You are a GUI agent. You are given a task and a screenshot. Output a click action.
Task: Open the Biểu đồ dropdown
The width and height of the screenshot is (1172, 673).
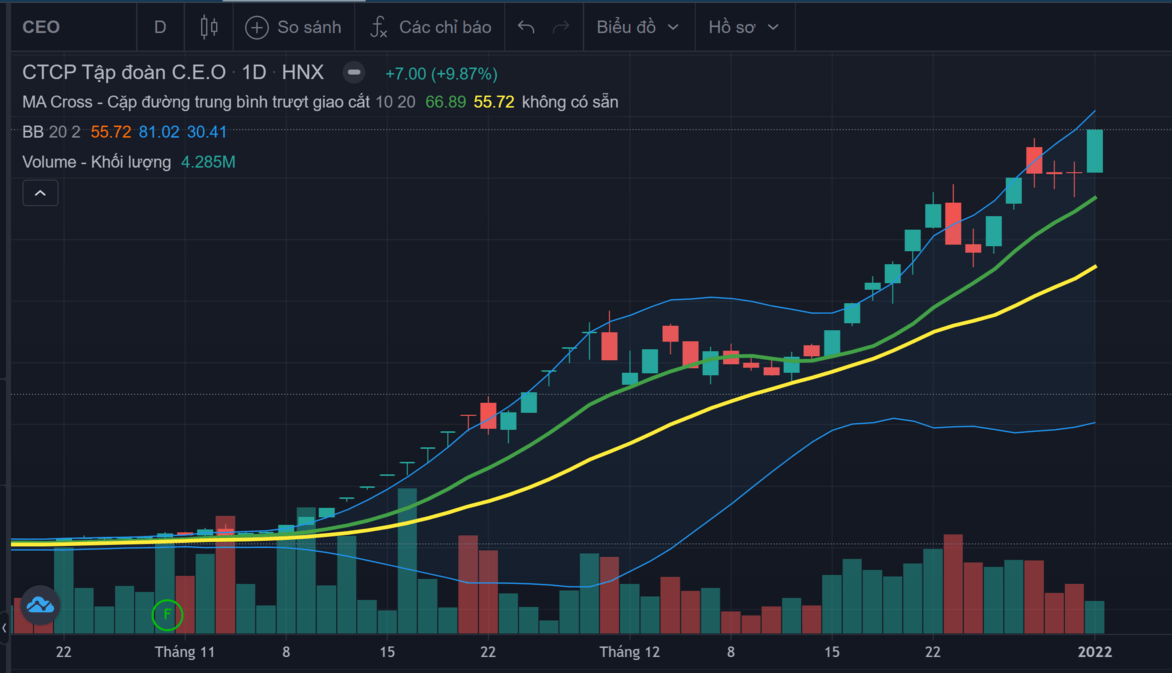tap(638, 27)
